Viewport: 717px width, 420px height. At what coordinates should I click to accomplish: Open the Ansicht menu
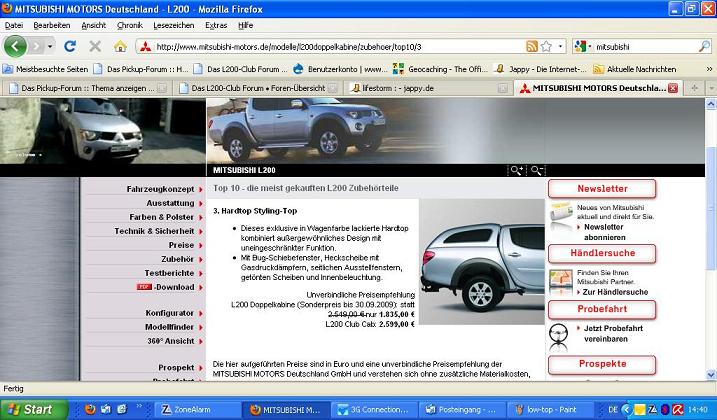93,25
